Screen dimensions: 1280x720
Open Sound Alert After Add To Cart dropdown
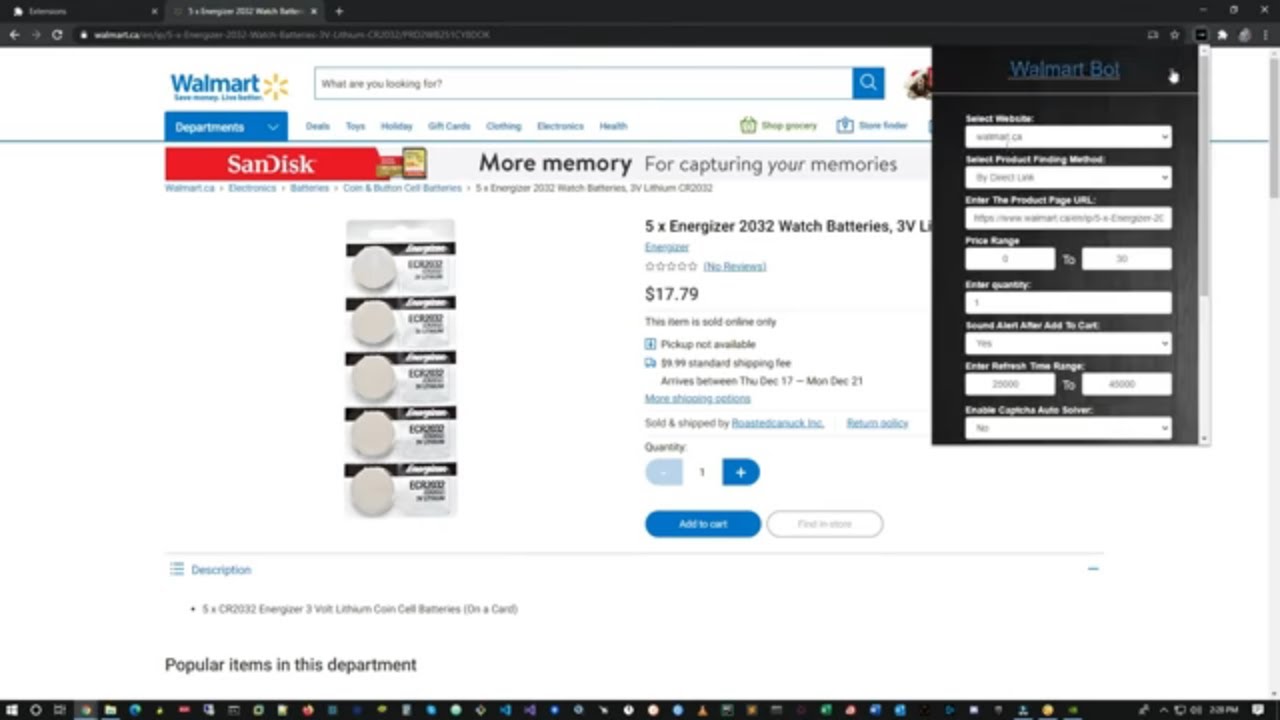(1068, 343)
